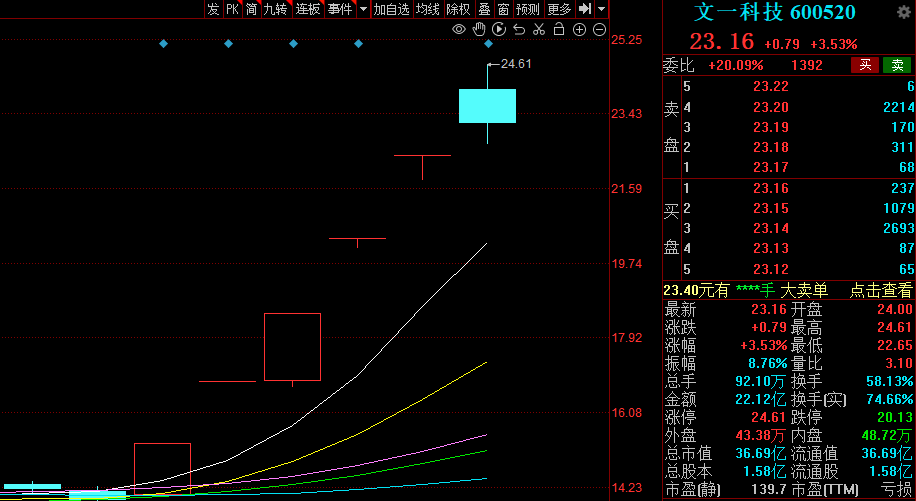Open the dropdown arrow at toolbar's right end
Image resolution: width=916 pixels, height=501 pixels.
click(602, 9)
